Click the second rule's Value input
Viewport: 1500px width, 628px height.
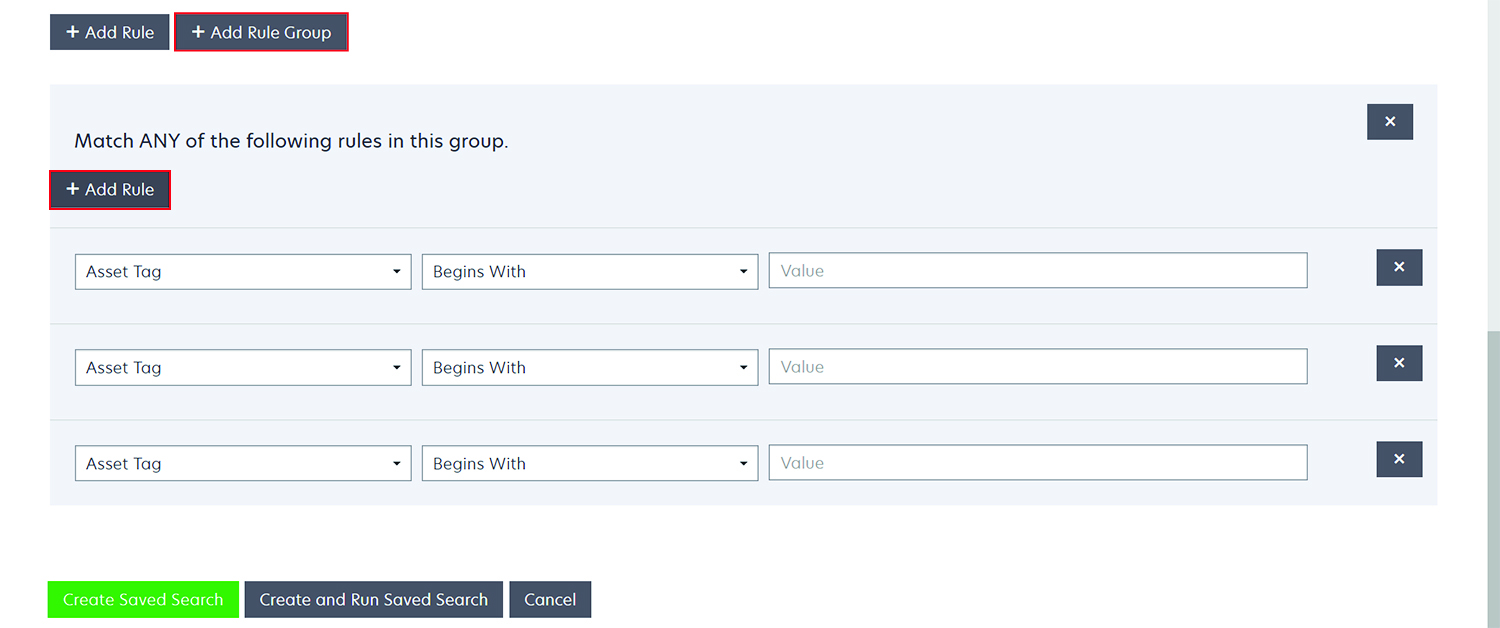tap(1037, 367)
